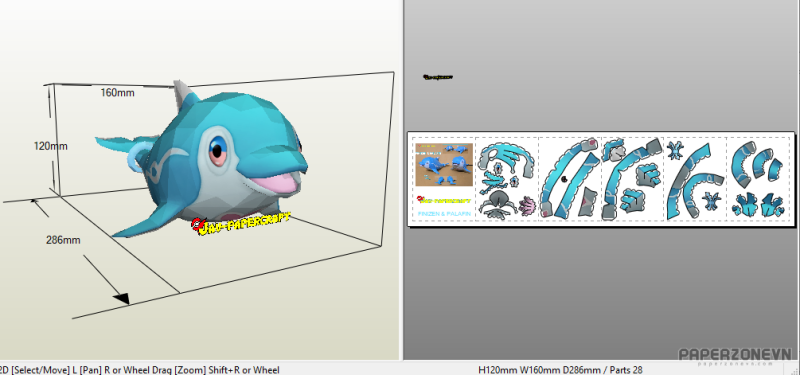Viewport: 800px width, 375px height.
Task: Click the splitter between 3D and 2D panes
Action: (x=401, y=180)
